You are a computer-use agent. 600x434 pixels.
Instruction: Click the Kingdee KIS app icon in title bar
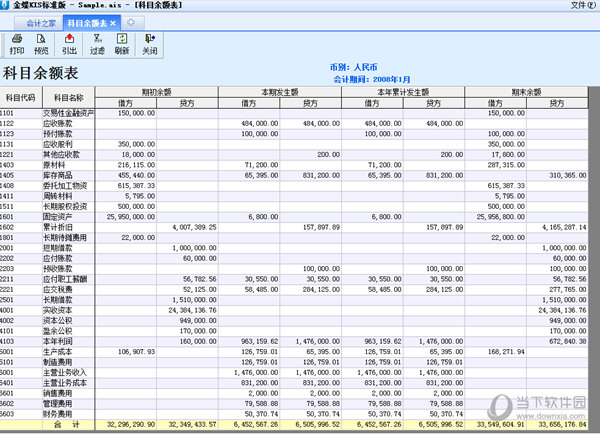(x=7, y=6)
